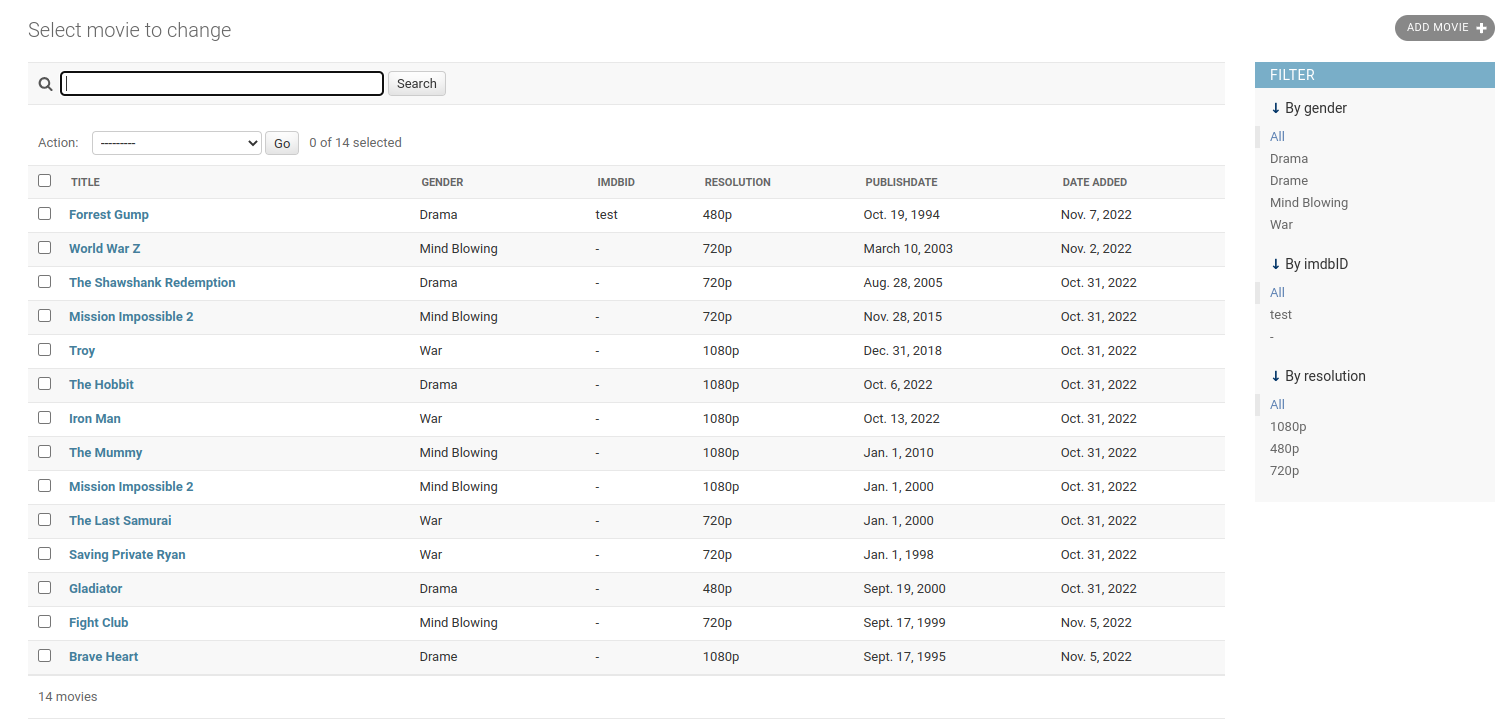Filter gender by Mind Blowing
This screenshot has height=719, width=1501.
click(1309, 203)
